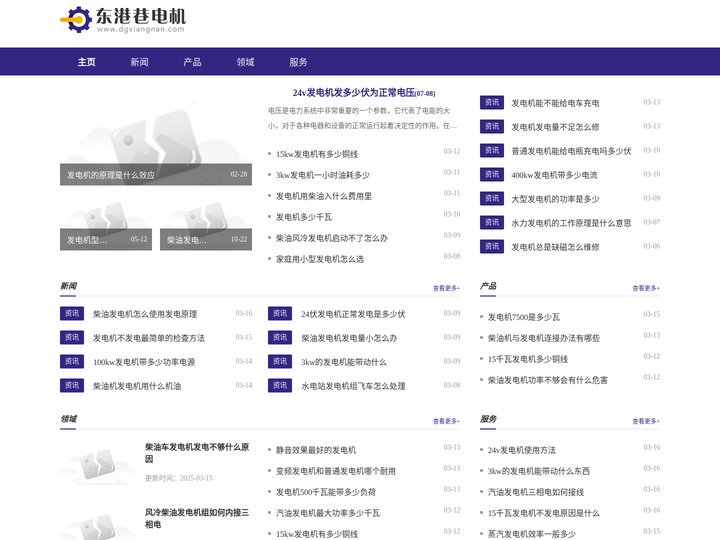
Task: Open headline 24v发电机发多少伏为正常电压
Action: (354, 93)
